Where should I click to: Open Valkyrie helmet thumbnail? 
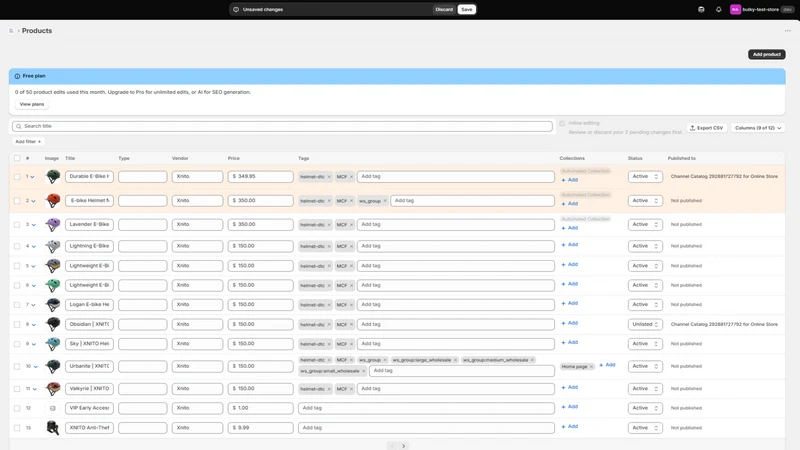[53, 389]
